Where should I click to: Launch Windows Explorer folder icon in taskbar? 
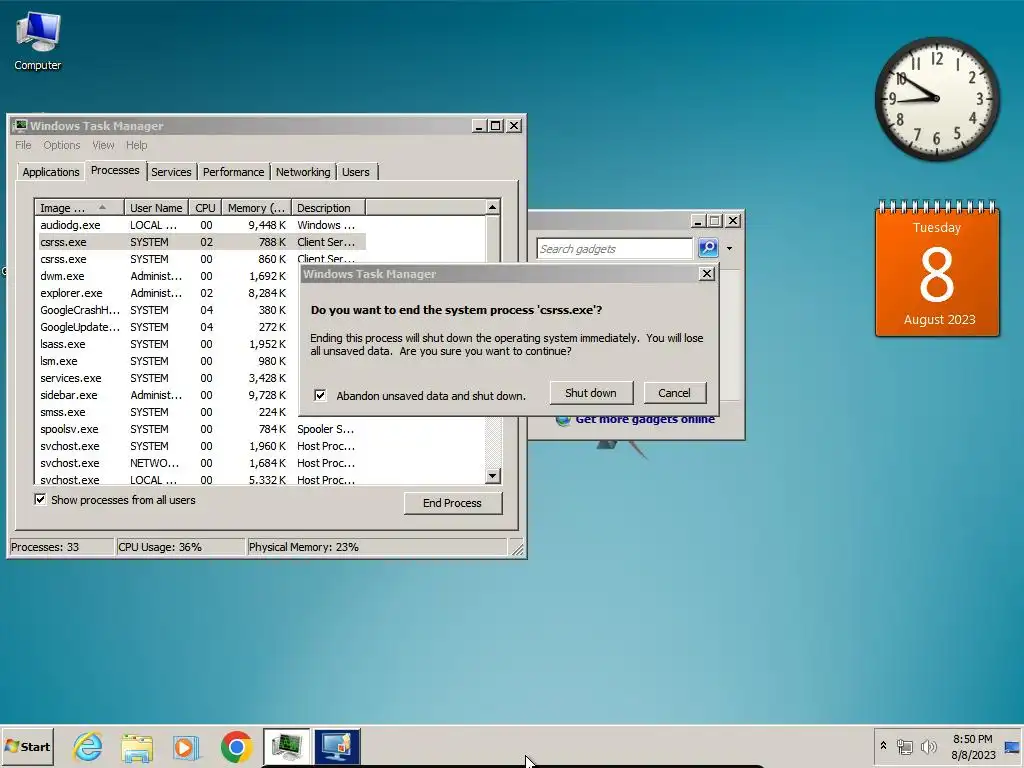[x=136, y=746]
